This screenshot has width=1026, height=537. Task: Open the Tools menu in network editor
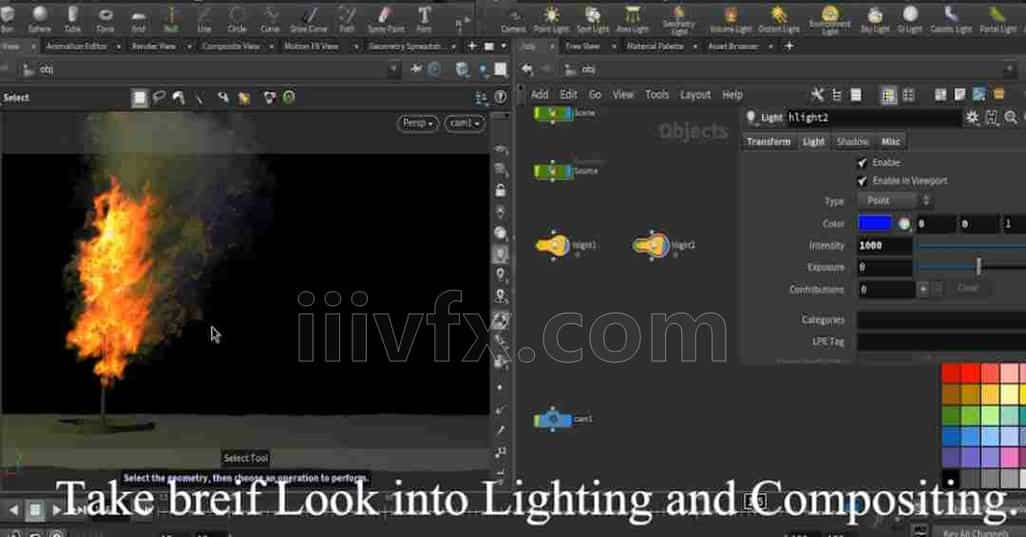657,95
